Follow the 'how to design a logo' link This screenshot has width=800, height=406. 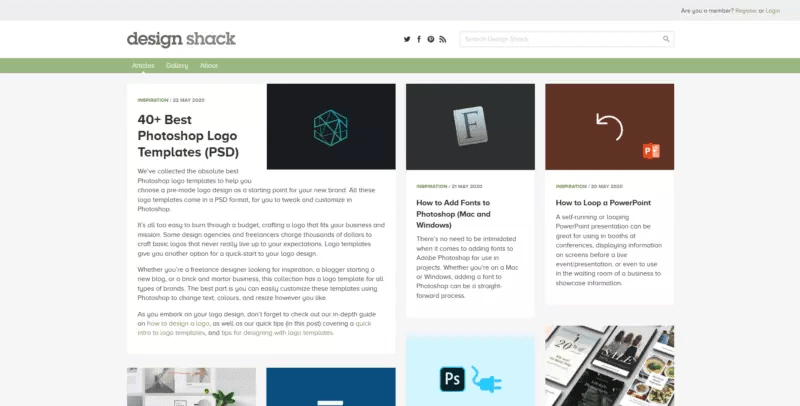179,323
